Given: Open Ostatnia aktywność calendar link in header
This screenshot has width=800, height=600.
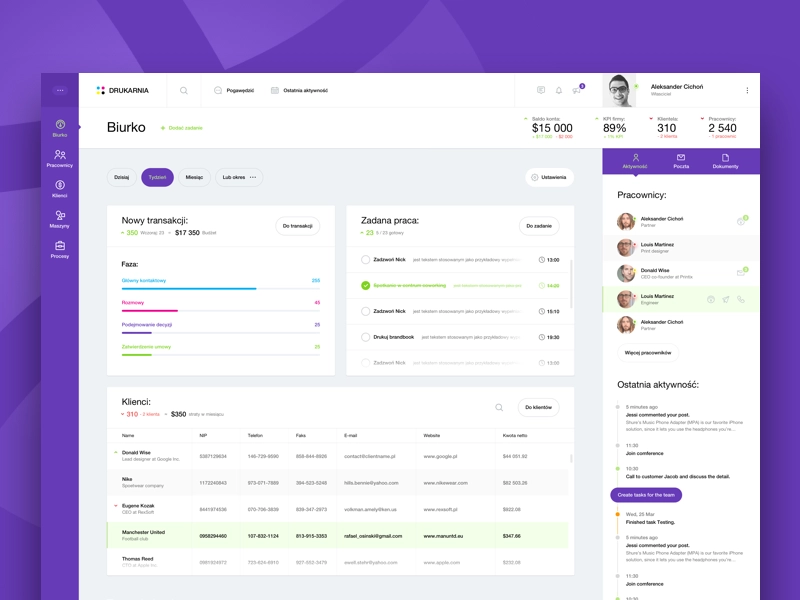Looking at the screenshot, I should tap(299, 90).
